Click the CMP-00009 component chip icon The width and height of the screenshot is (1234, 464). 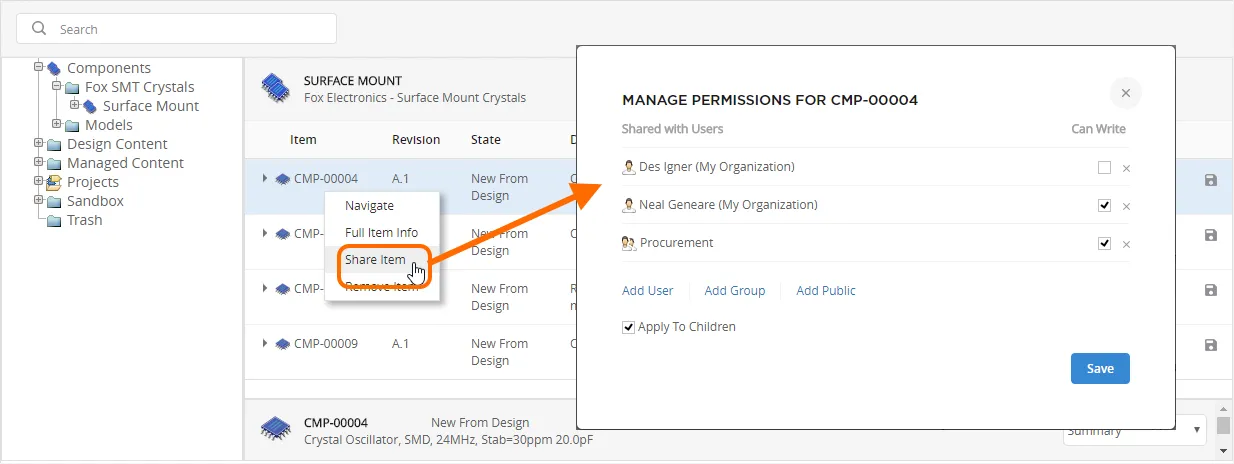pos(283,344)
